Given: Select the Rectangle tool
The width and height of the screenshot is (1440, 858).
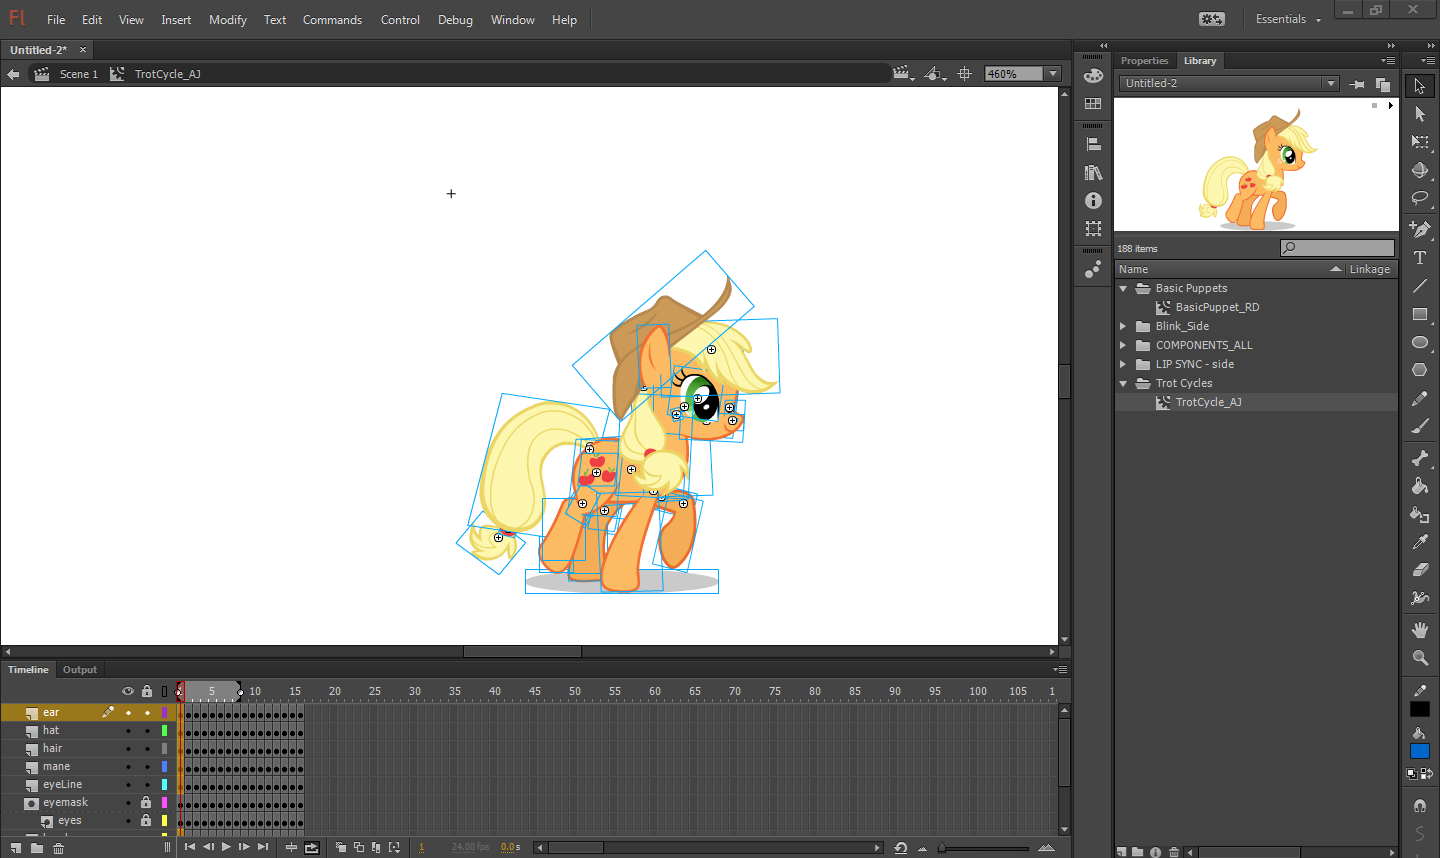Looking at the screenshot, I should coord(1419,314).
